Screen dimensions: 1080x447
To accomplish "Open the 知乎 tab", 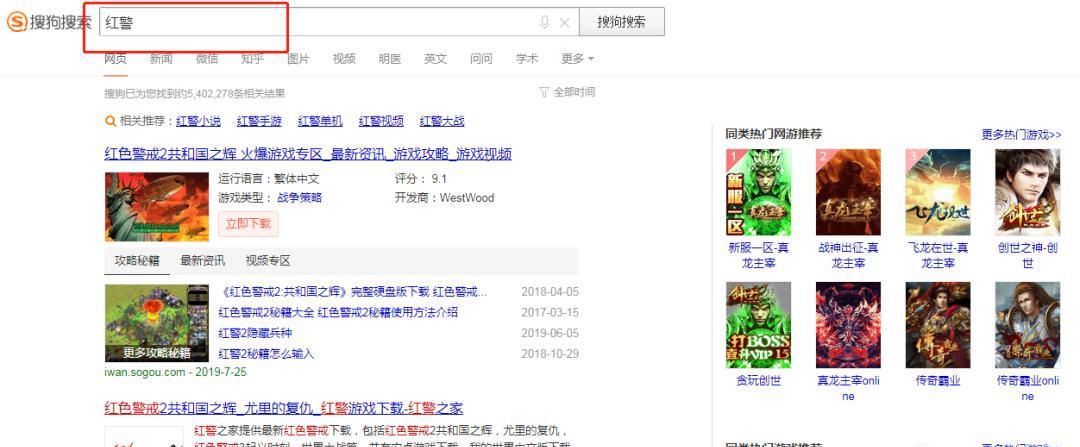I will click(253, 59).
